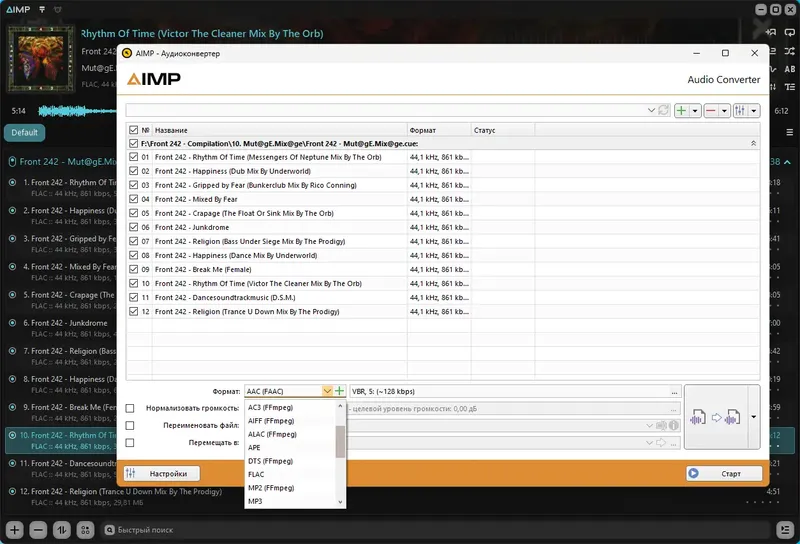
Task: Click the grid misc button in AIMP bottom bar
Action: [x=85, y=530]
